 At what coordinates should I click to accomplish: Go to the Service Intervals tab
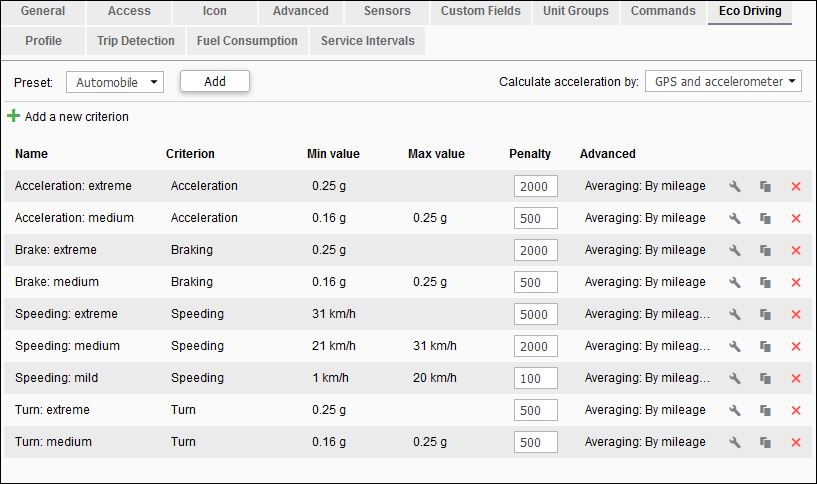367,41
